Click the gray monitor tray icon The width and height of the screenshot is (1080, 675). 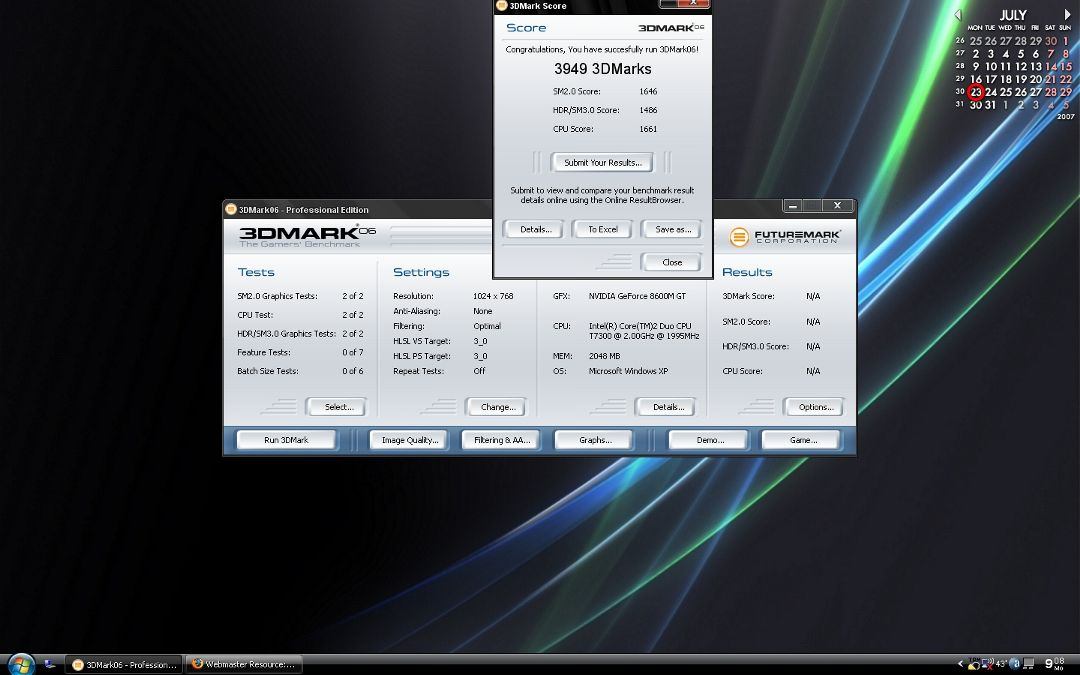point(1028,664)
